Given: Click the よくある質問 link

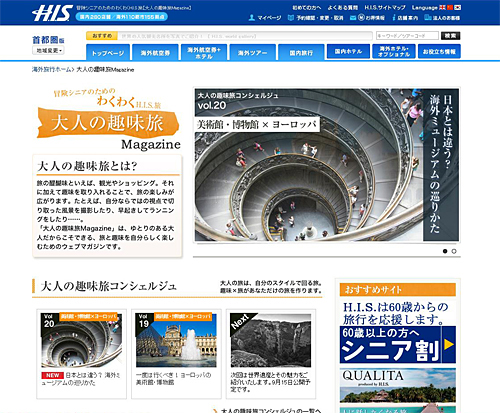Looking at the screenshot, I should [x=342, y=7].
